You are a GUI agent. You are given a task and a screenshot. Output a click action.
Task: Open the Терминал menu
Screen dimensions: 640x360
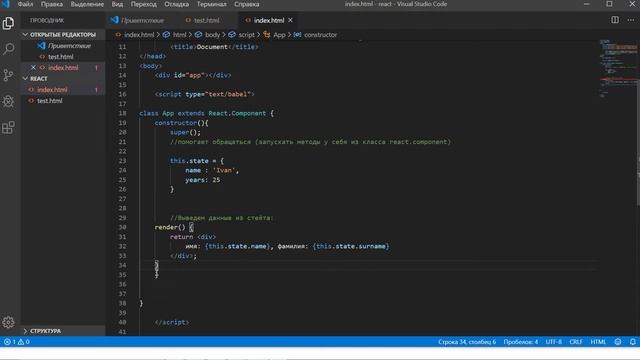tap(211, 4)
